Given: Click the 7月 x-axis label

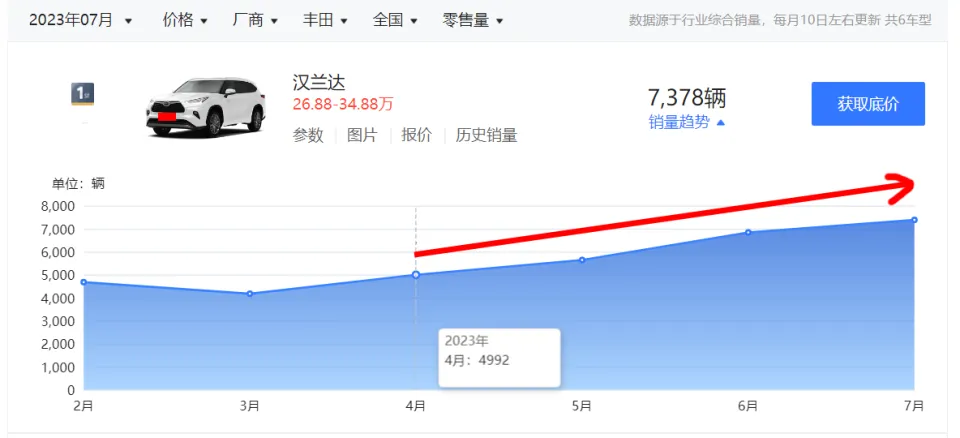Looking at the screenshot, I should [x=914, y=405].
